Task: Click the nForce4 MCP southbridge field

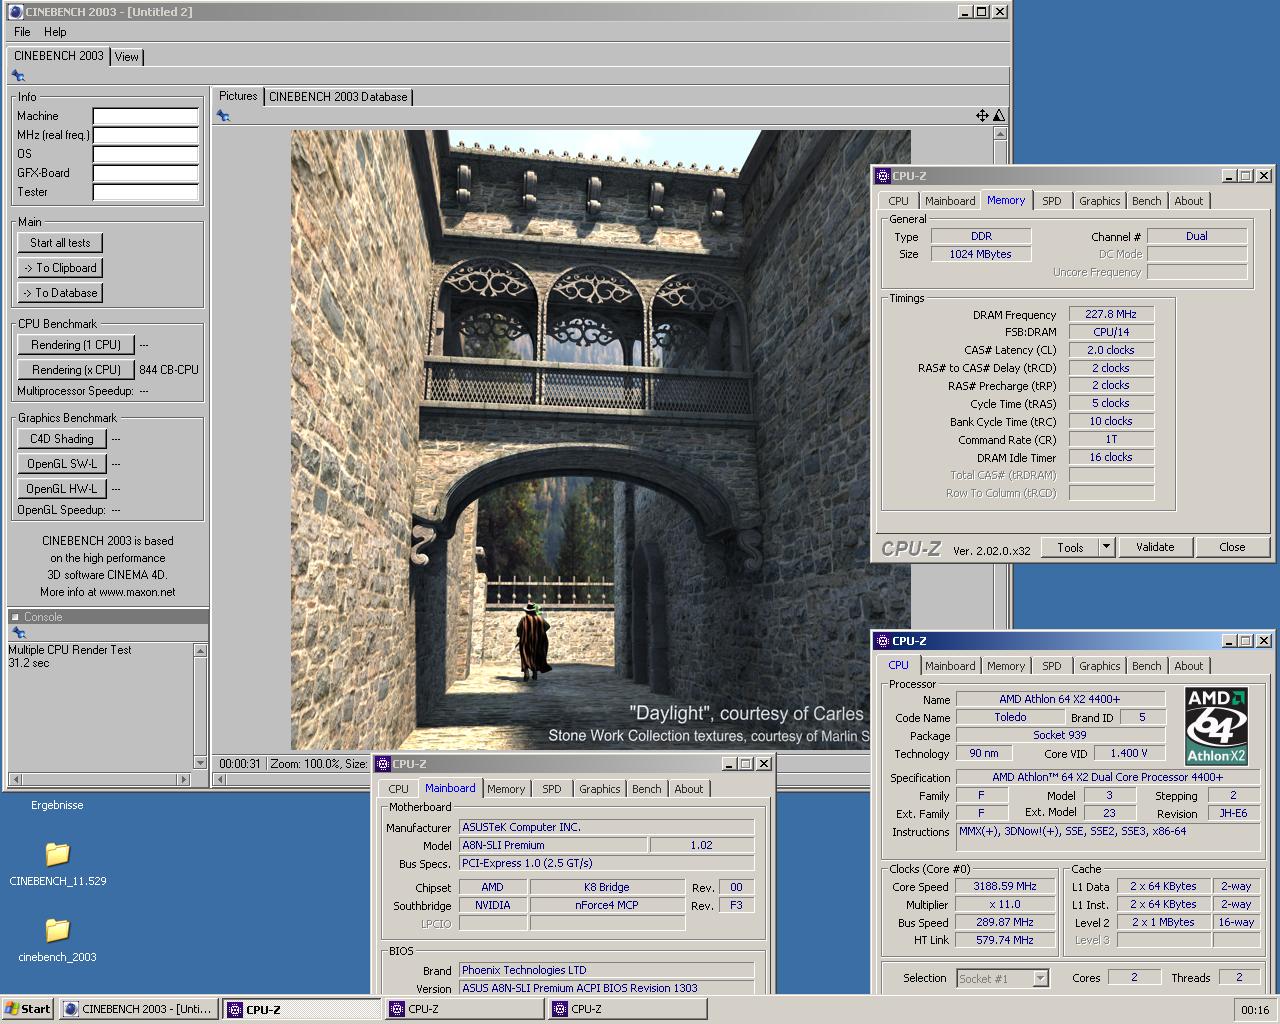Action: click(x=607, y=905)
